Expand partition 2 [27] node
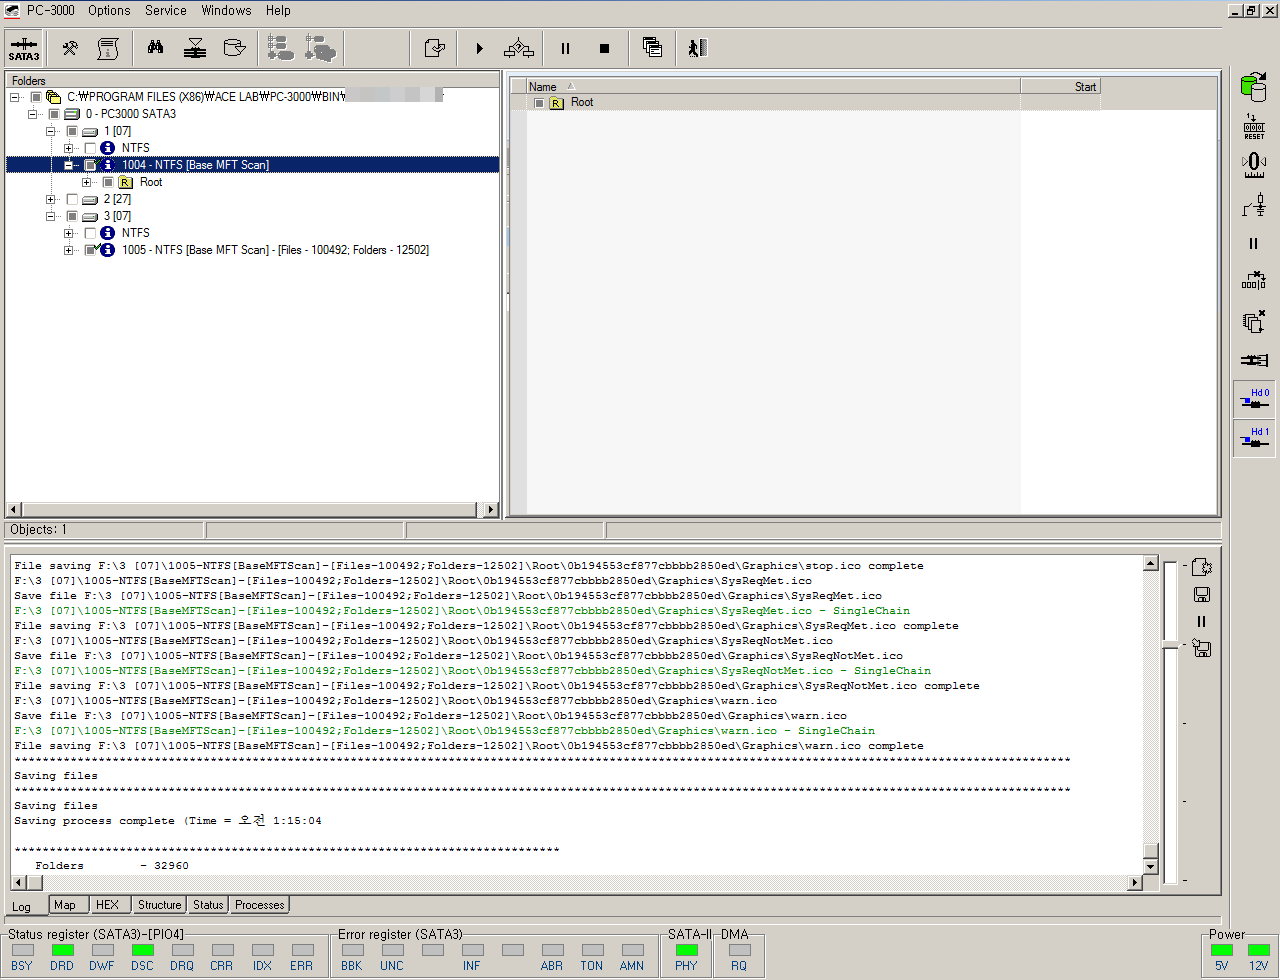 pos(51,199)
